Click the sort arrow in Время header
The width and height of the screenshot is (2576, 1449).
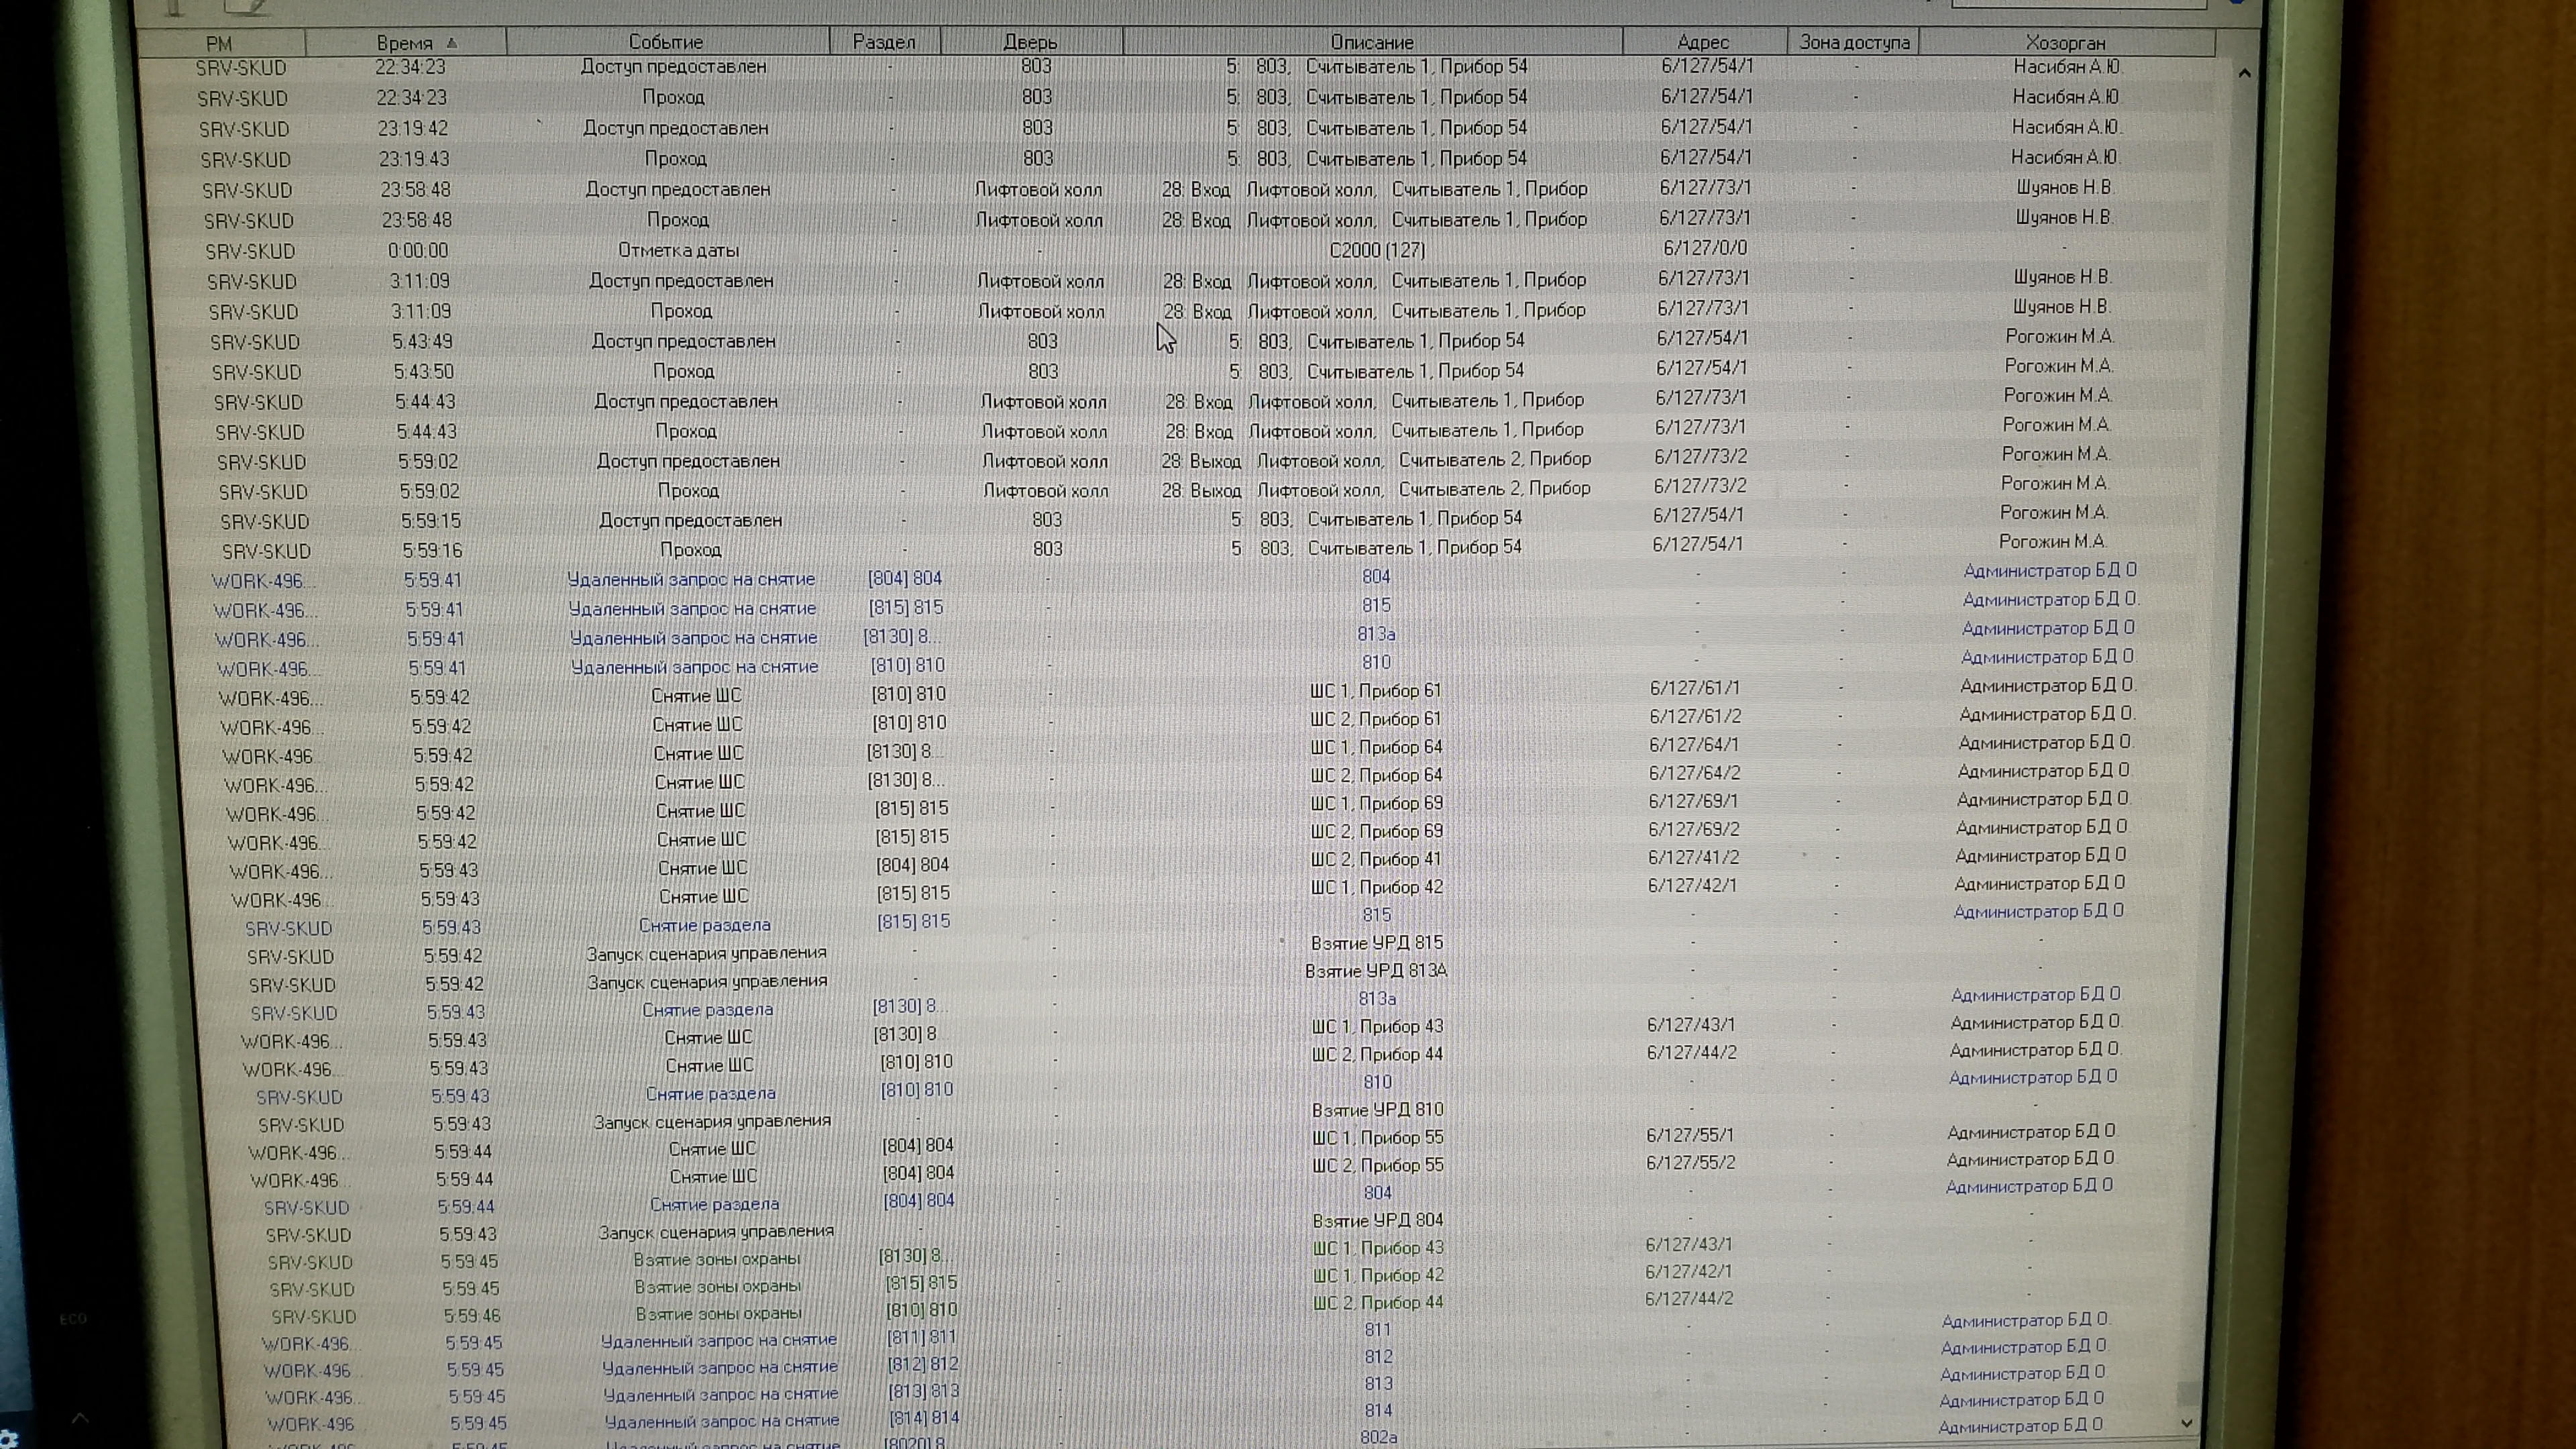(x=452, y=43)
